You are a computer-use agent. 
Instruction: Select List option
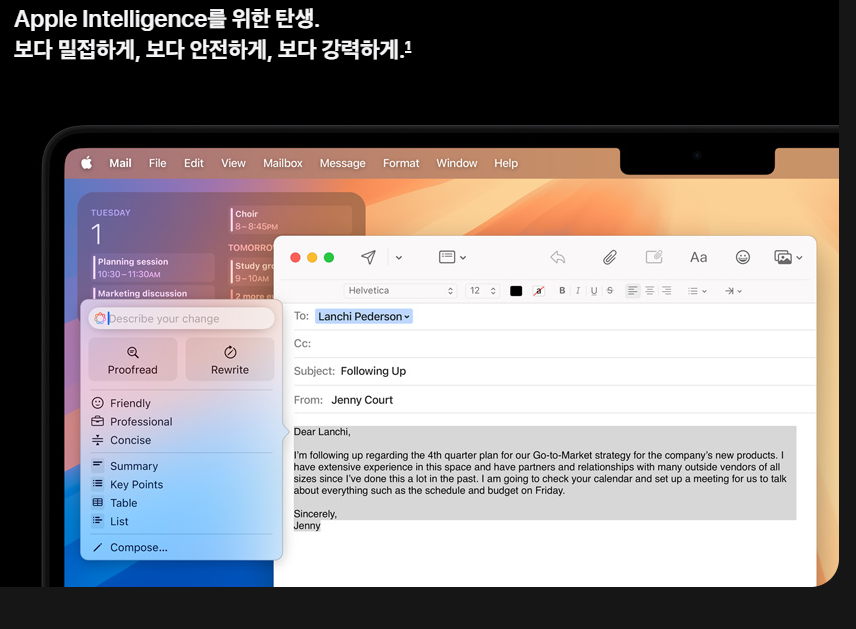110,521
